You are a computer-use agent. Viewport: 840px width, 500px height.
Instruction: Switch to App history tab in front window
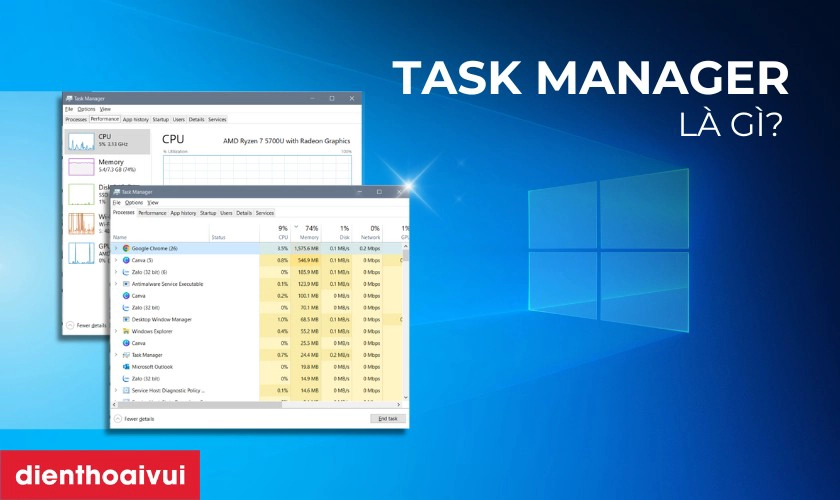pos(183,213)
